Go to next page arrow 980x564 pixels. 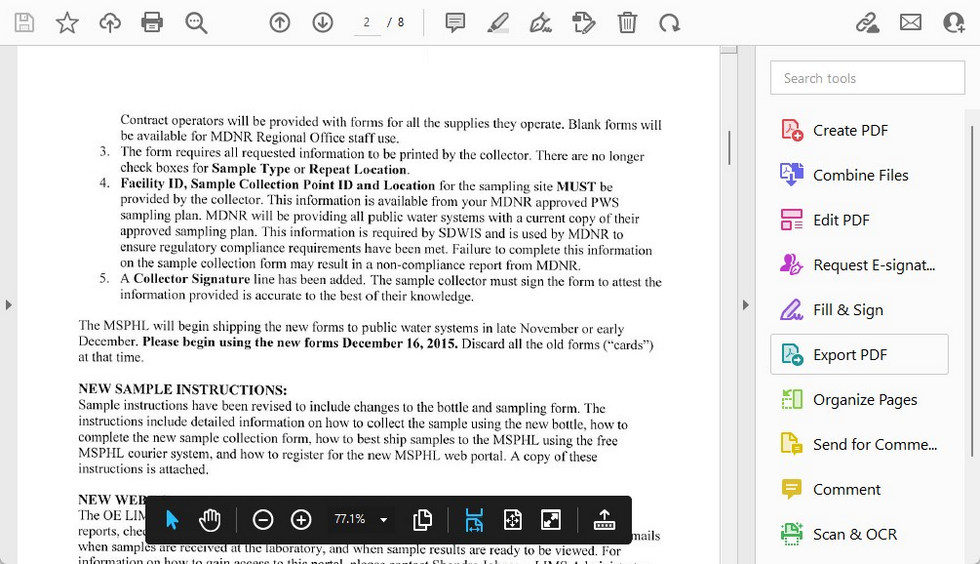322,23
